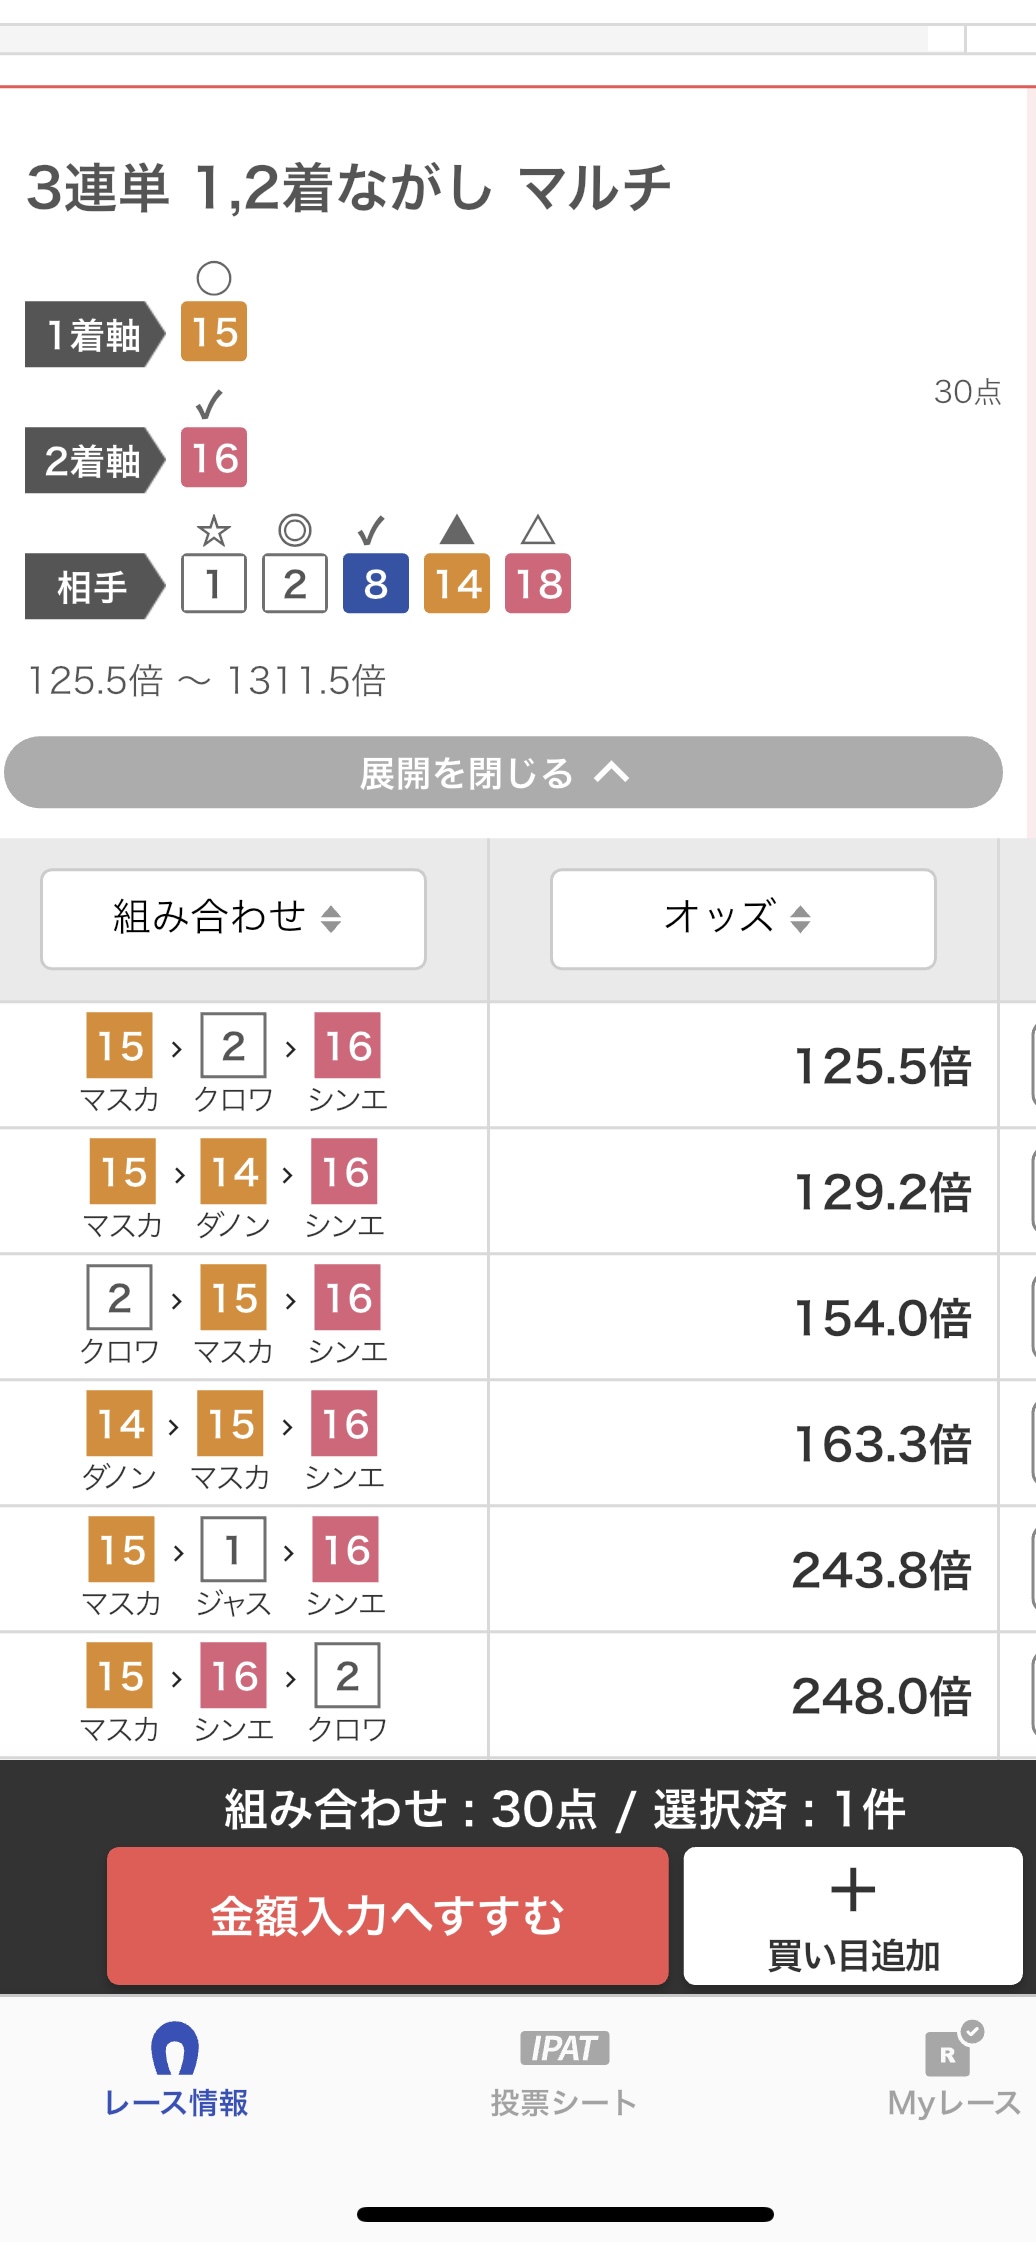Open the Myレース tab
The height and width of the screenshot is (2242, 1036).
coord(952,2072)
